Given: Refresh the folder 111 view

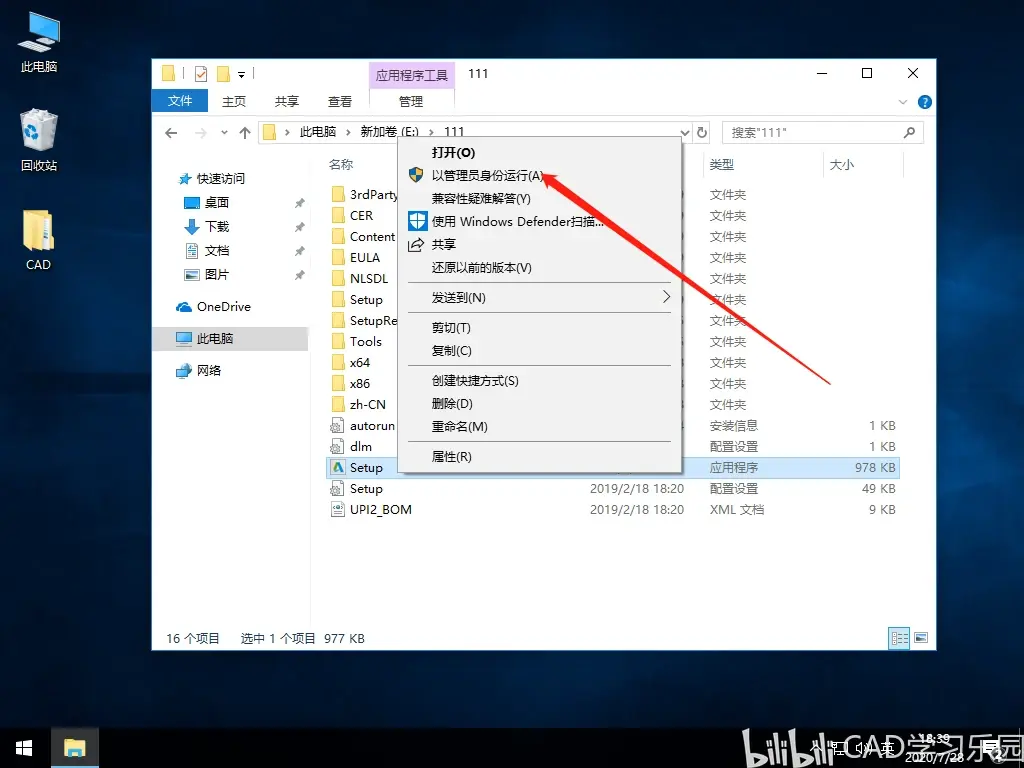Looking at the screenshot, I should (702, 133).
